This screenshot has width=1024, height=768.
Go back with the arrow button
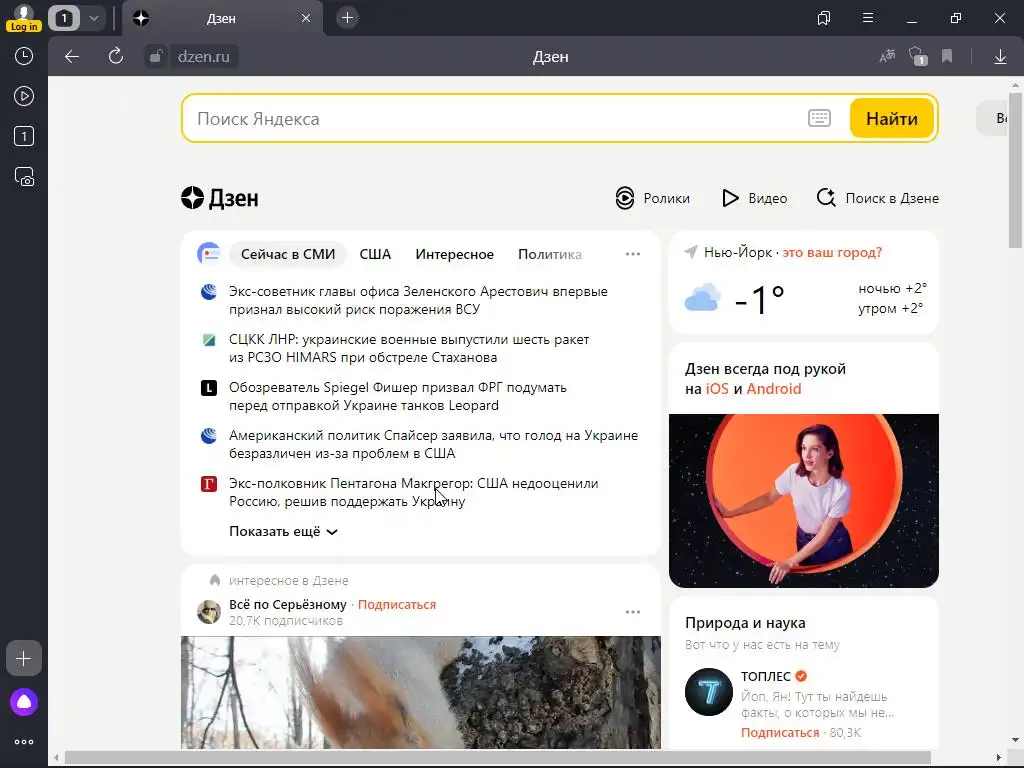click(x=72, y=57)
